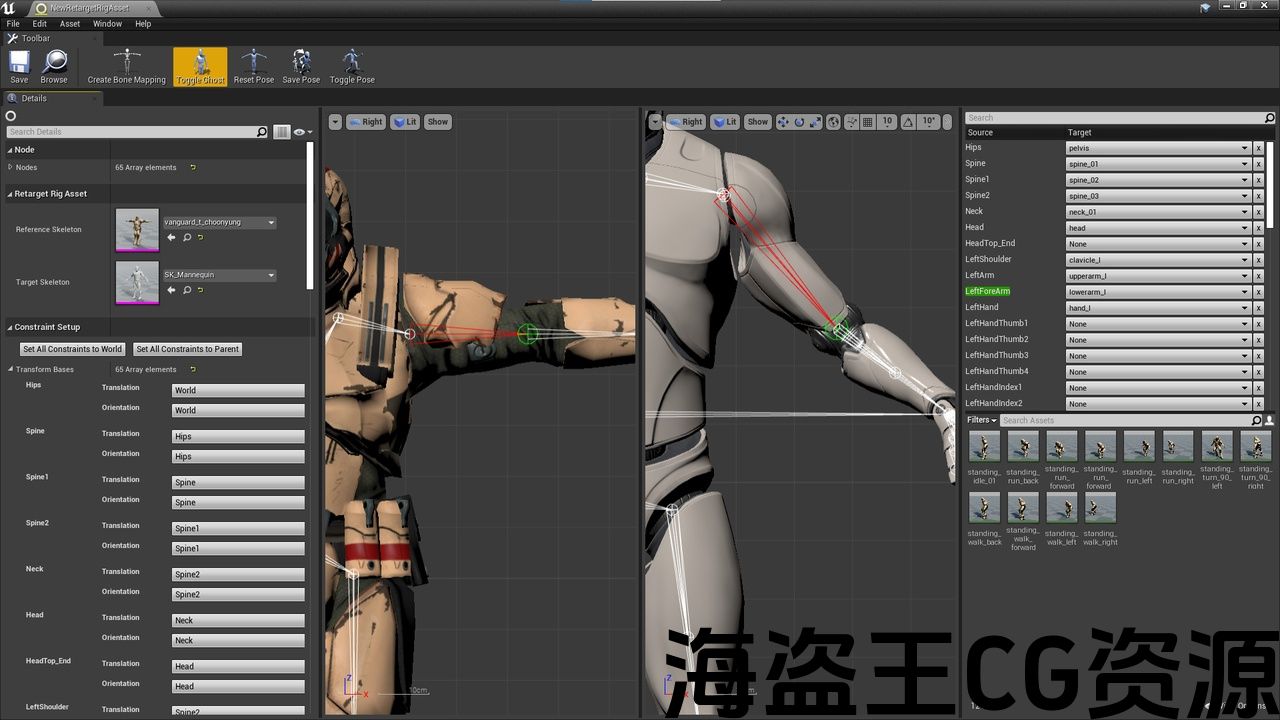Select the rotate gizmo in right viewport
The image size is (1280, 720).
click(x=799, y=122)
